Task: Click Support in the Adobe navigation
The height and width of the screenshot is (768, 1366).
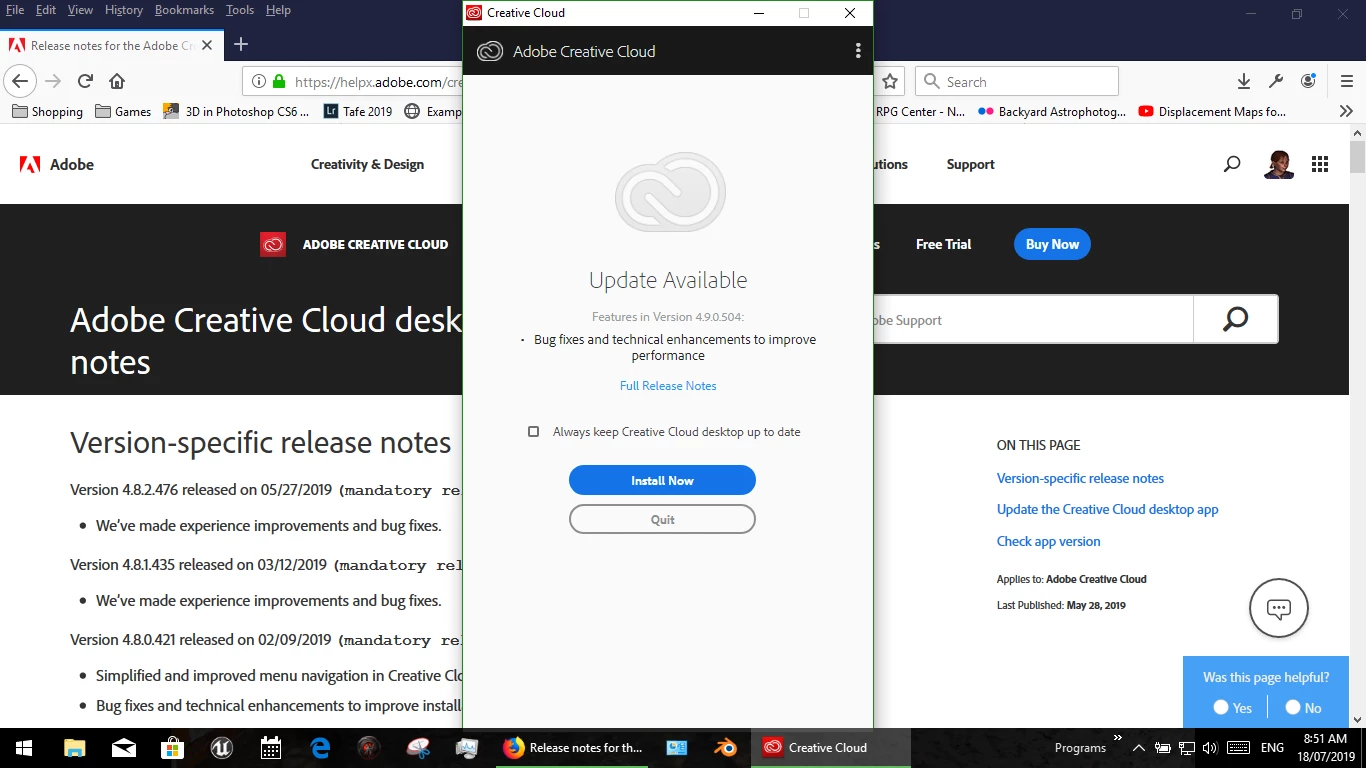Action: pos(970,165)
